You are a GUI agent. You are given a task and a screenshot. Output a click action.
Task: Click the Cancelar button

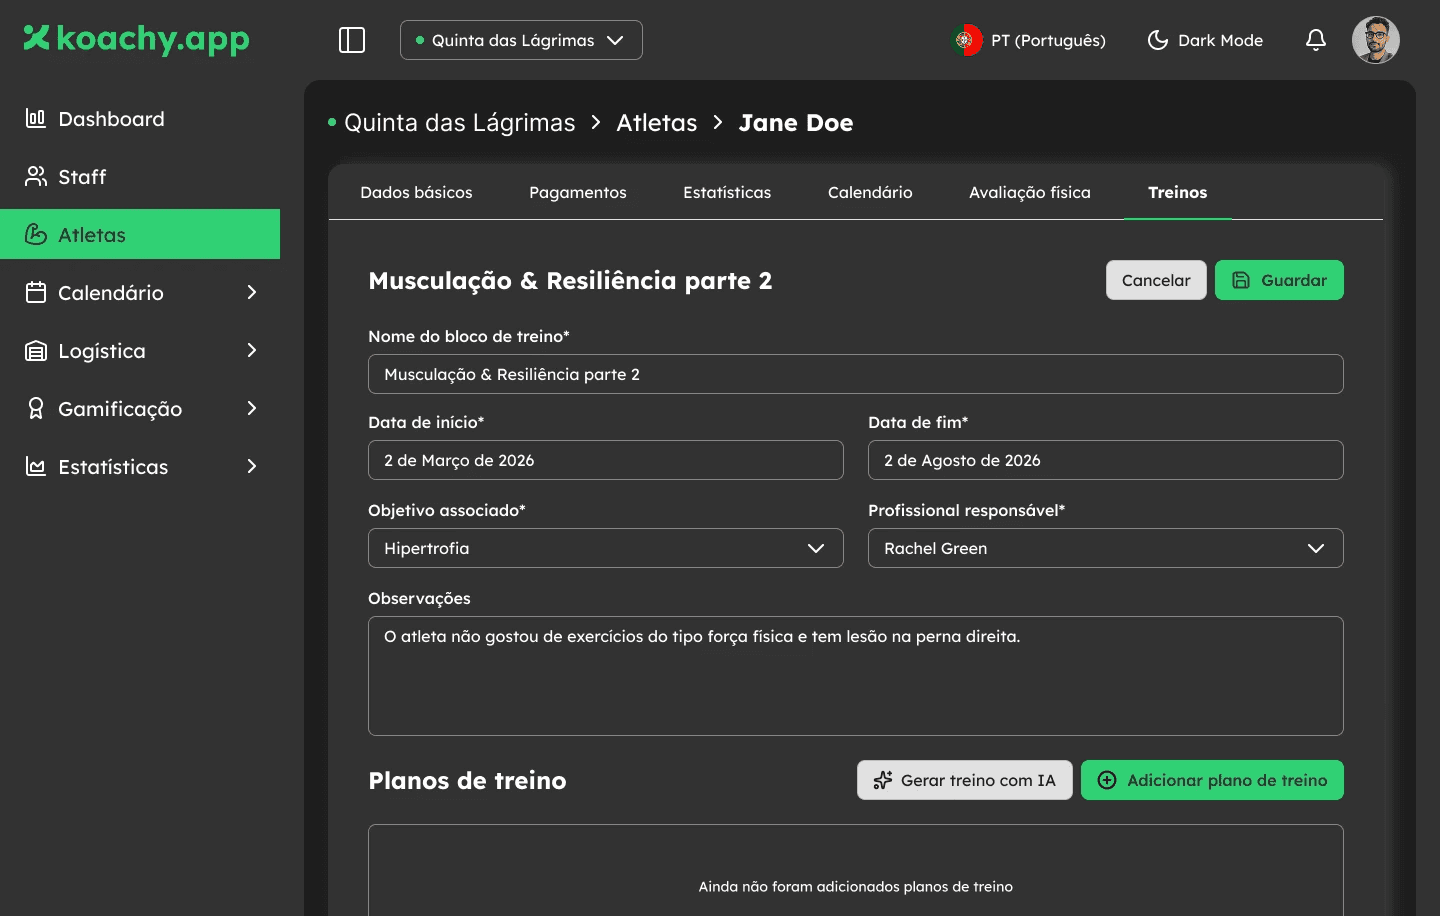tap(1156, 280)
